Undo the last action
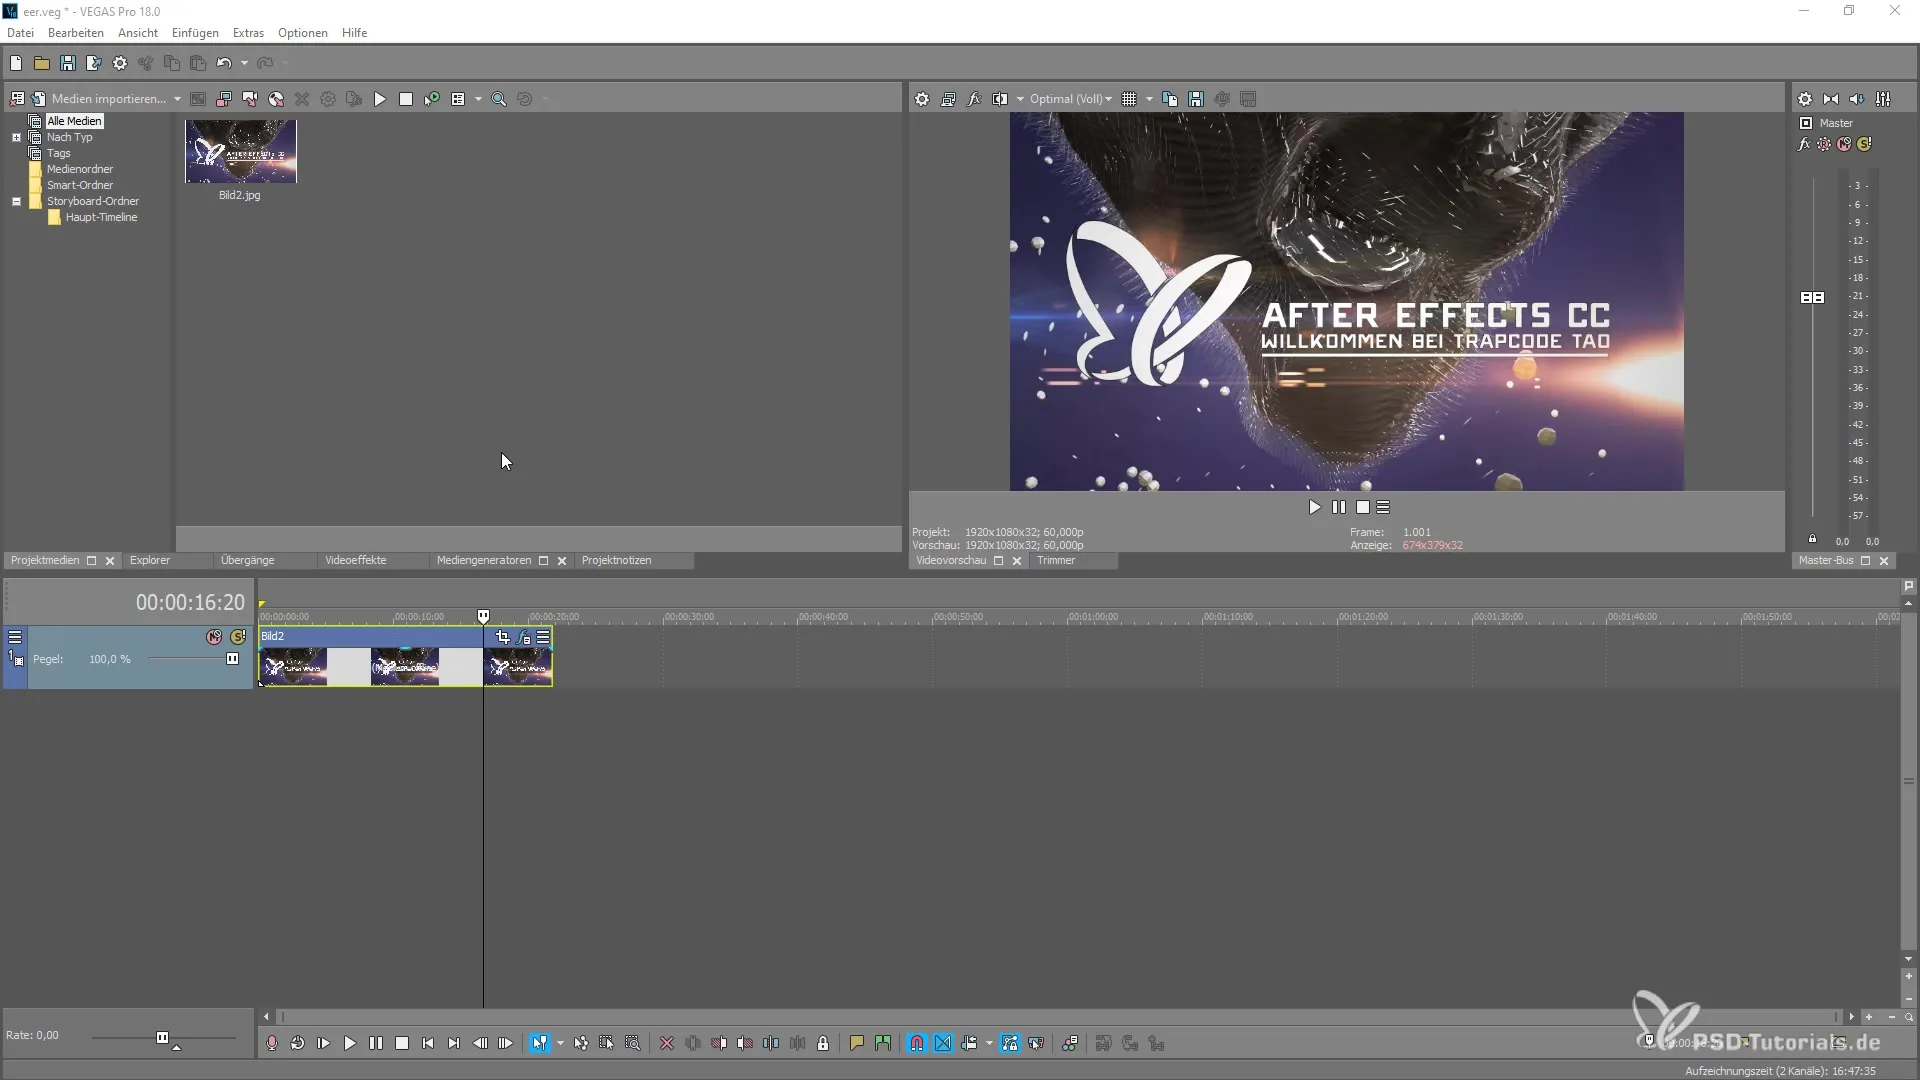 [x=224, y=63]
